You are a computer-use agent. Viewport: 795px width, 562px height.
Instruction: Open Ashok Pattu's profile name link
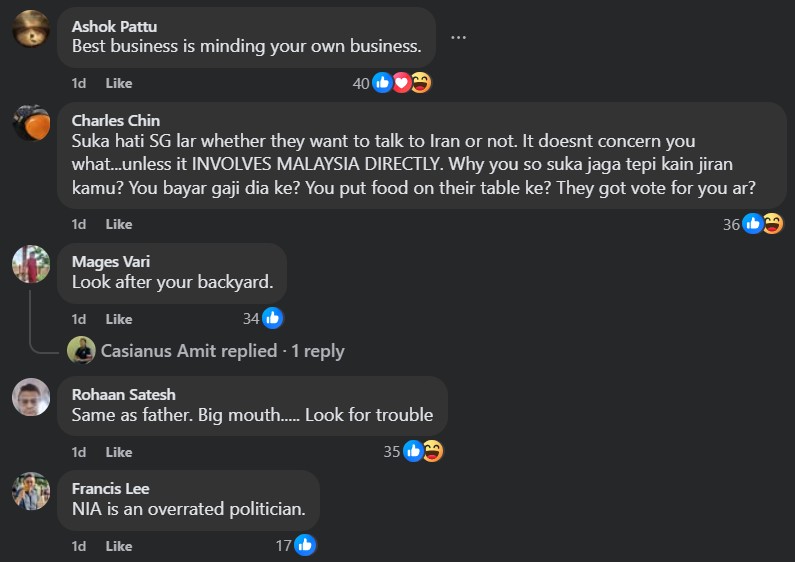pos(114,26)
